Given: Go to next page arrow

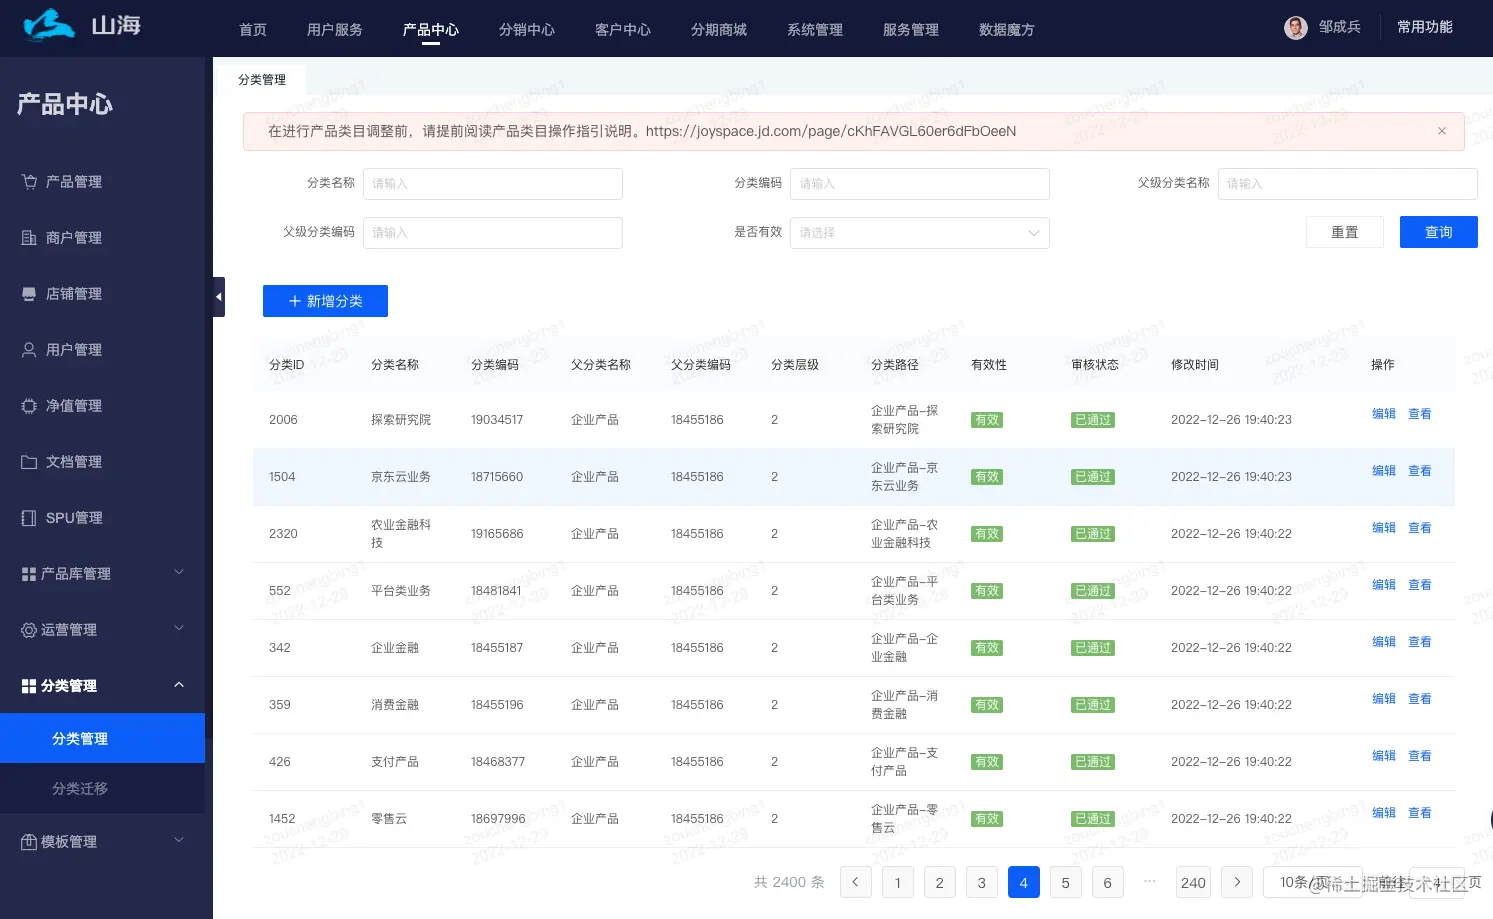Looking at the screenshot, I should pos(1237,882).
